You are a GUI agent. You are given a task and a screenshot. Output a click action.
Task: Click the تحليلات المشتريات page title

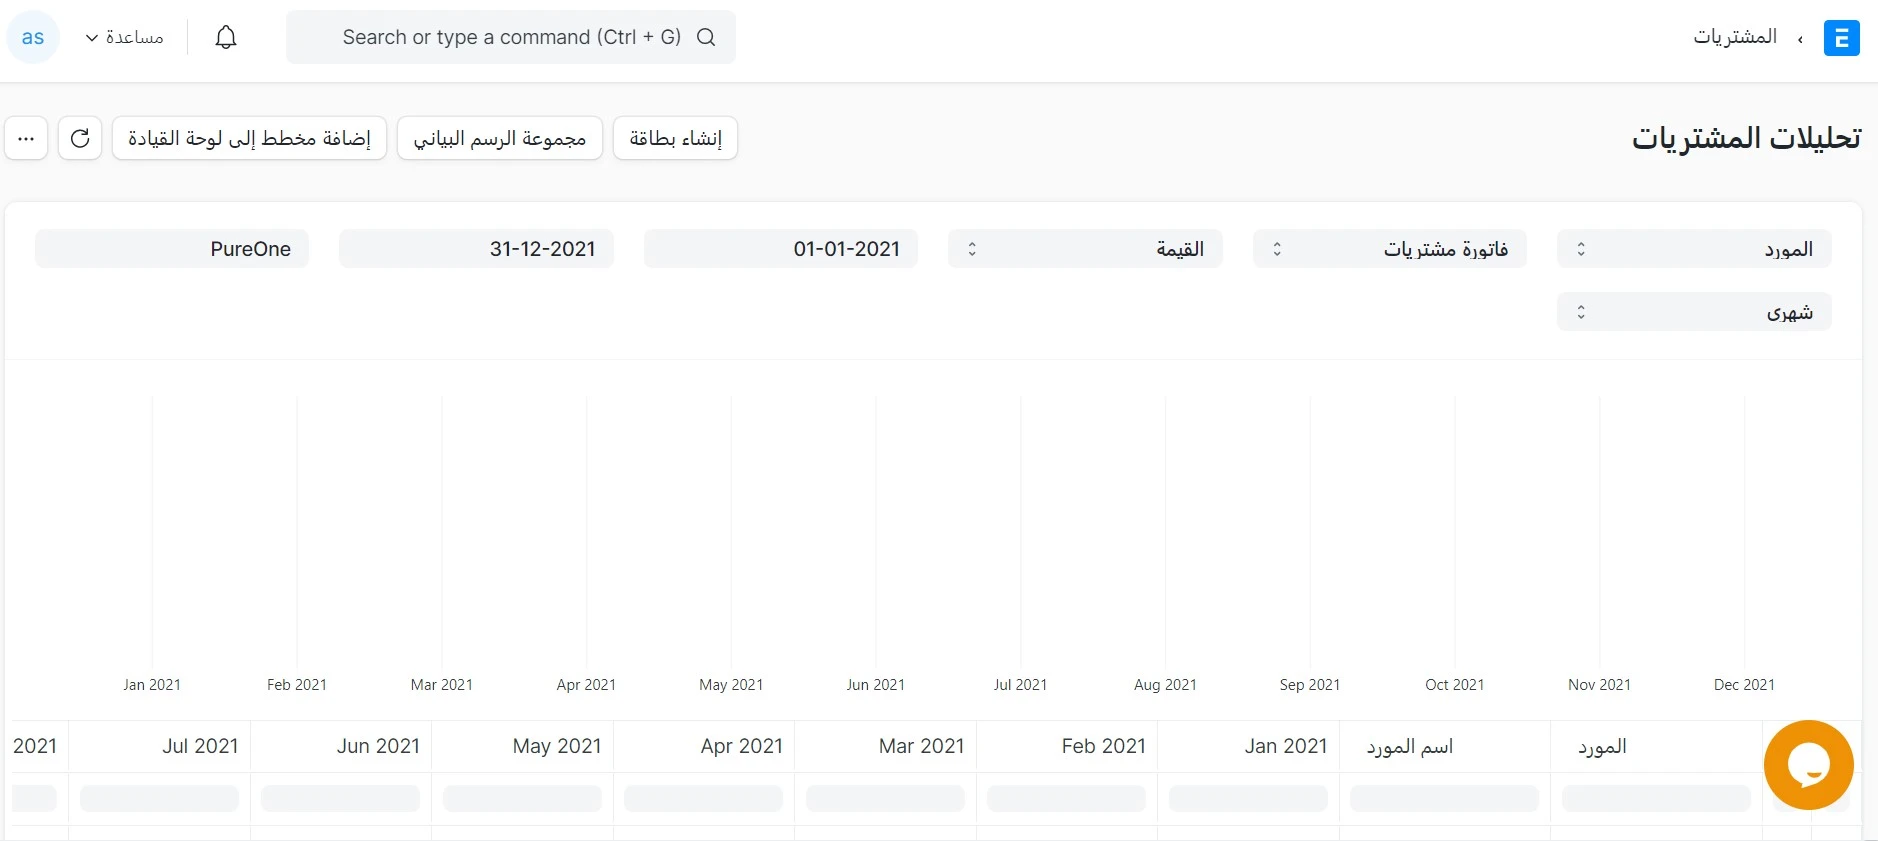pos(1746,138)
